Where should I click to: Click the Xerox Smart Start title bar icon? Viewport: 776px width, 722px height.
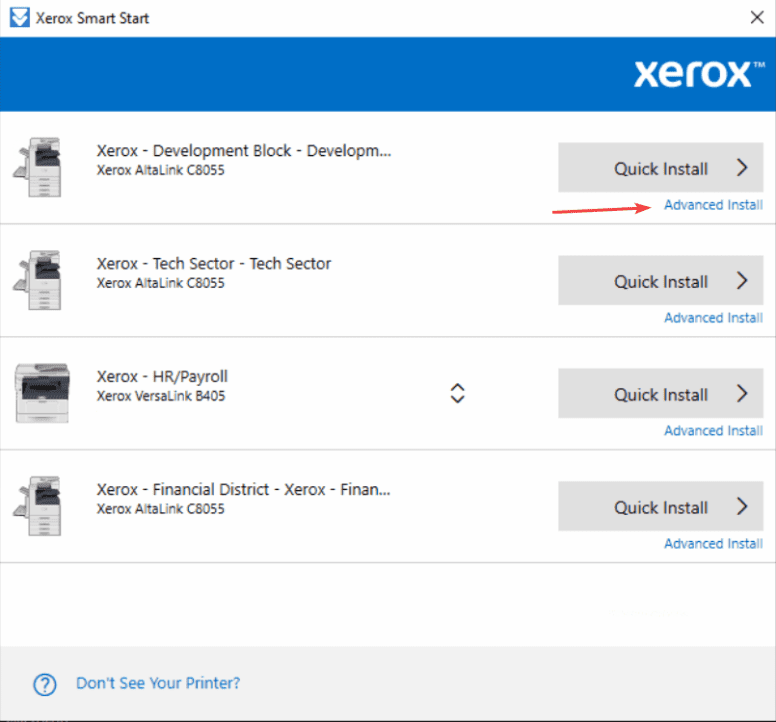pyautogui.click(x=18, y=18)
